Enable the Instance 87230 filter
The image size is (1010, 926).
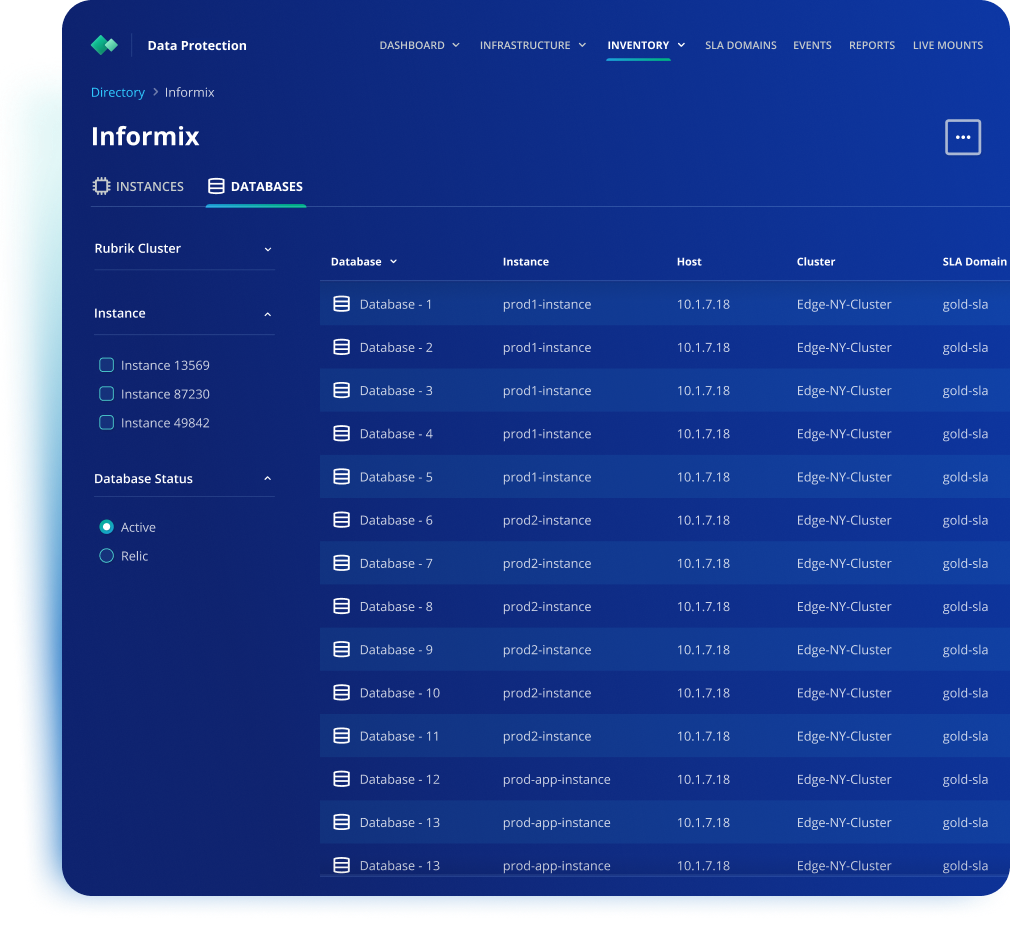[106, 393]
